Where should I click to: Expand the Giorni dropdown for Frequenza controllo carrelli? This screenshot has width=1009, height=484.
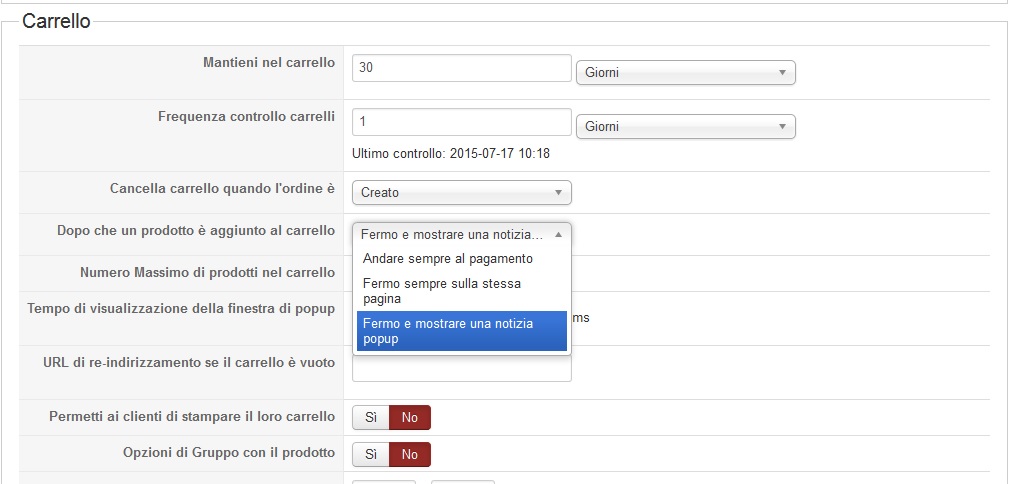[x=685, y=127]
